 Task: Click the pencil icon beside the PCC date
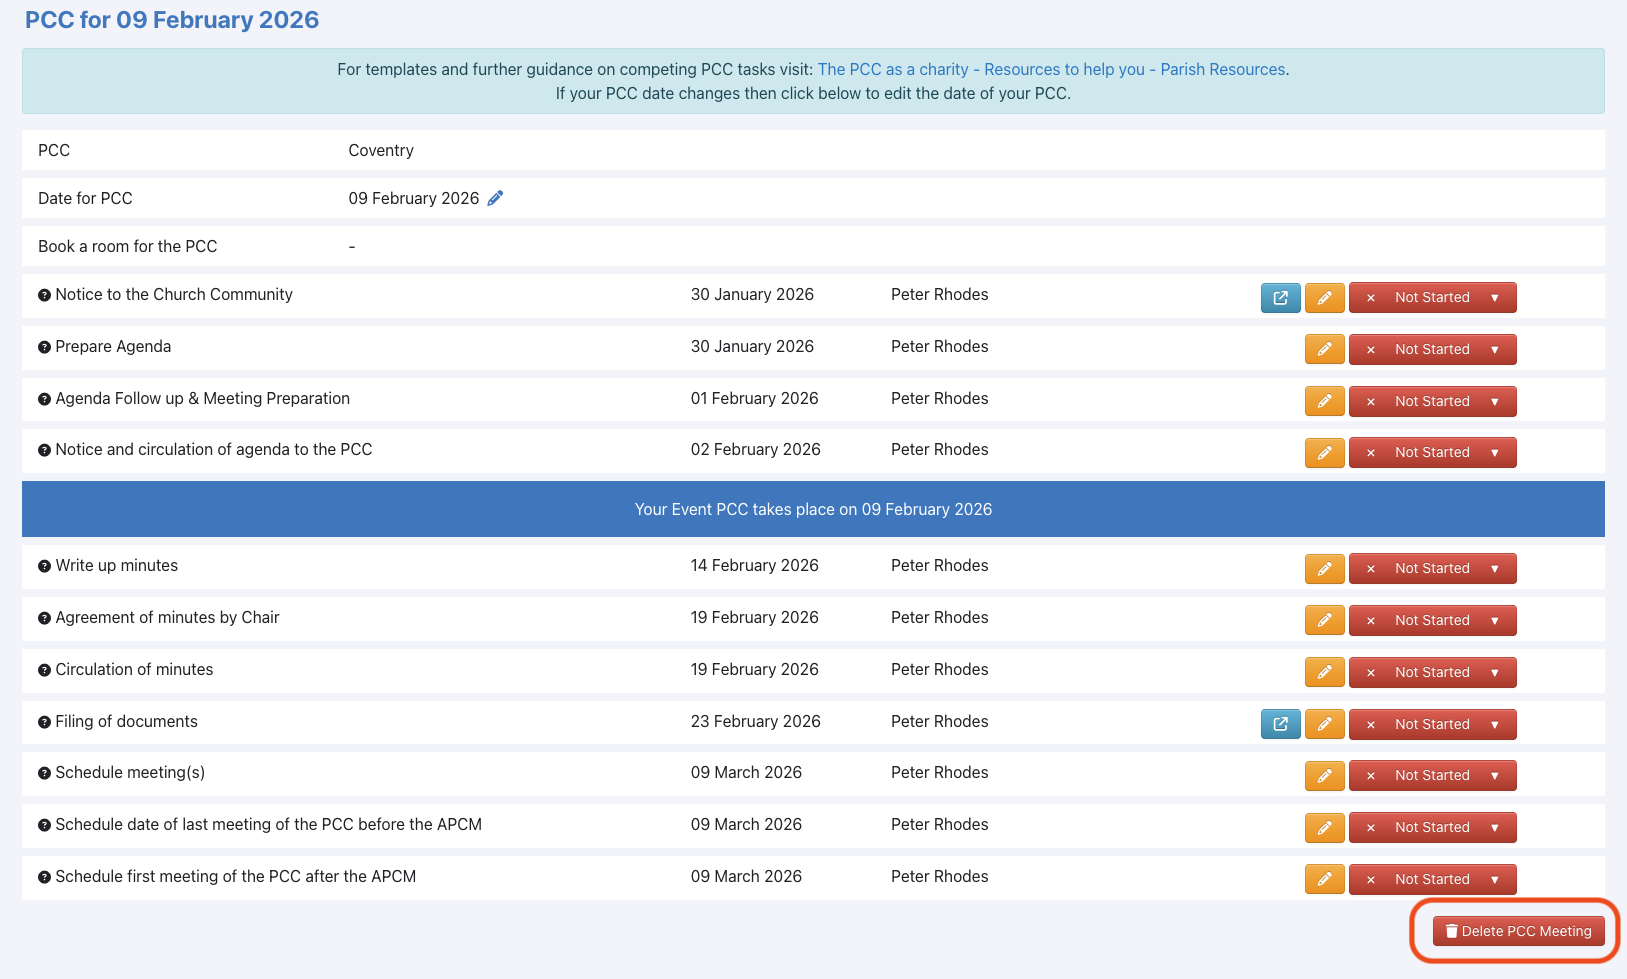point(495,198)
